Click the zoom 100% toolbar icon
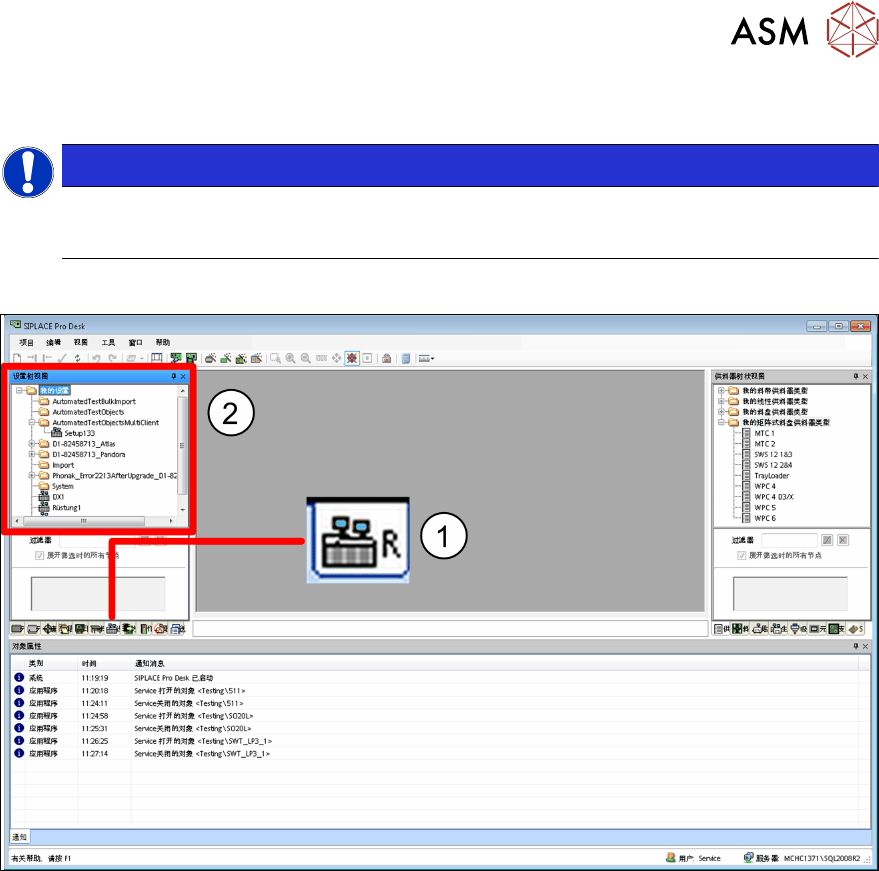The height and width of the screenshot is (871, 879). (x=321, y=358)
